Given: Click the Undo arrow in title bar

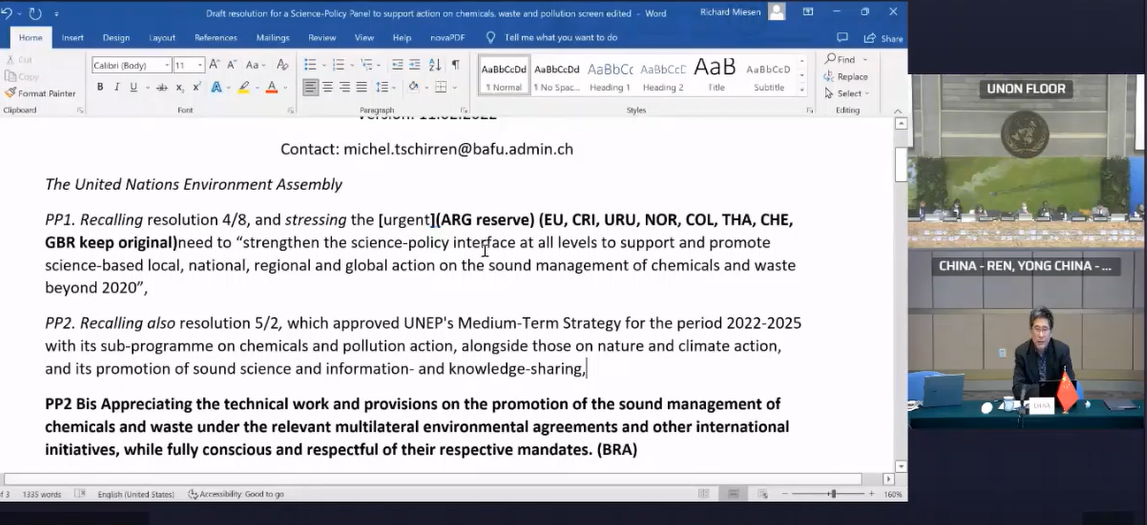Looking at the screenshot, I should (8, 13).
